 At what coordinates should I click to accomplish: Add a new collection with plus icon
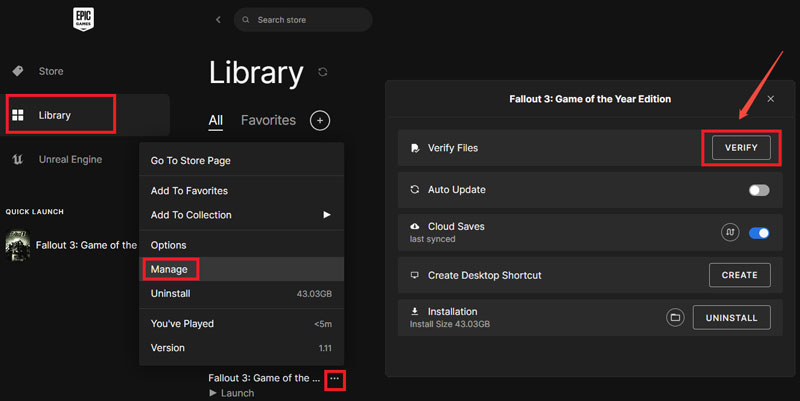[320, 120]
